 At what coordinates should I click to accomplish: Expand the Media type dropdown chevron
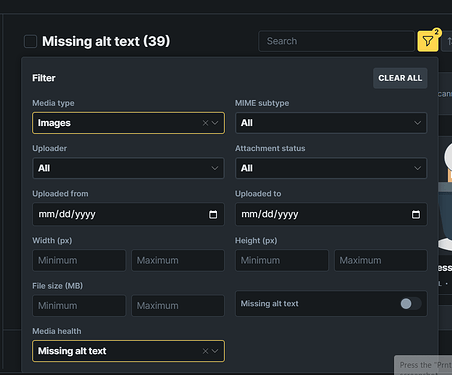[215, 123]
